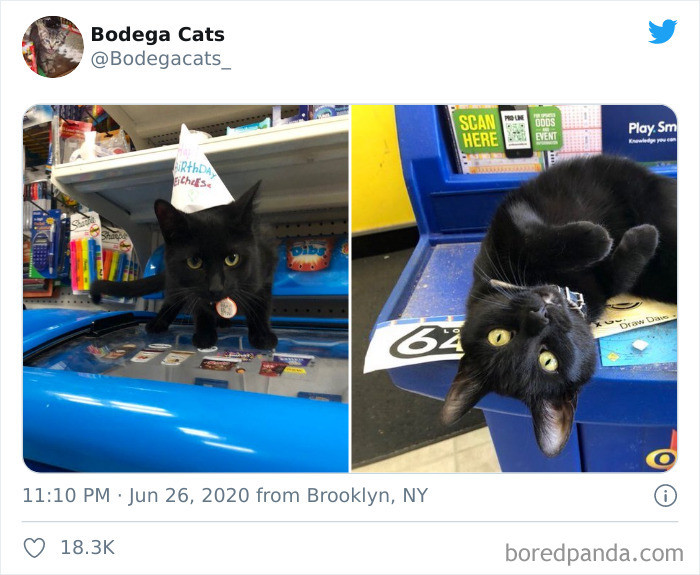Click the ODDS EVENT green sign

pyautogui.click(x=545, y=129)
